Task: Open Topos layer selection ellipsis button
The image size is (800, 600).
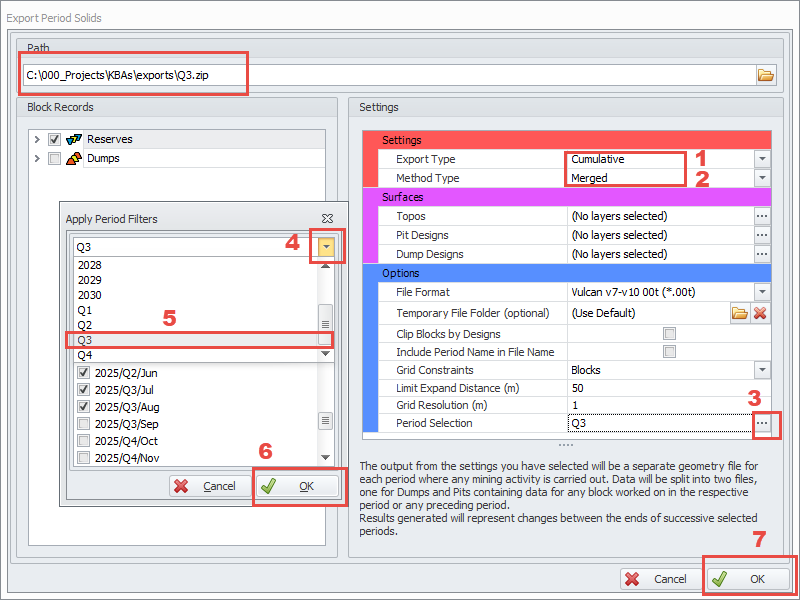Action: pos(762,216)
